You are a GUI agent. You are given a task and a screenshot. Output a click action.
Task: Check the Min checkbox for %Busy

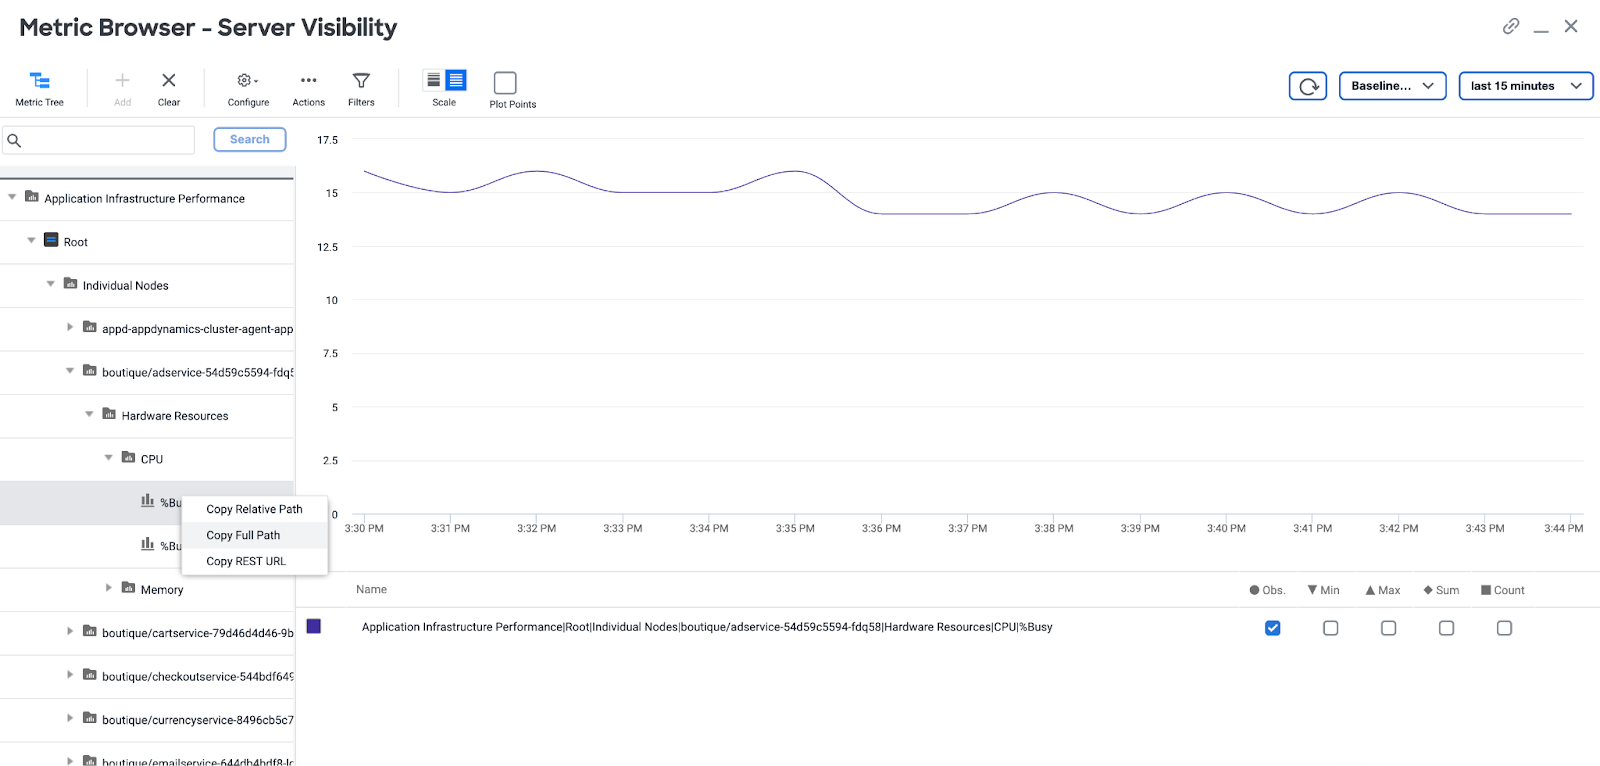[x=1330, y=628]
